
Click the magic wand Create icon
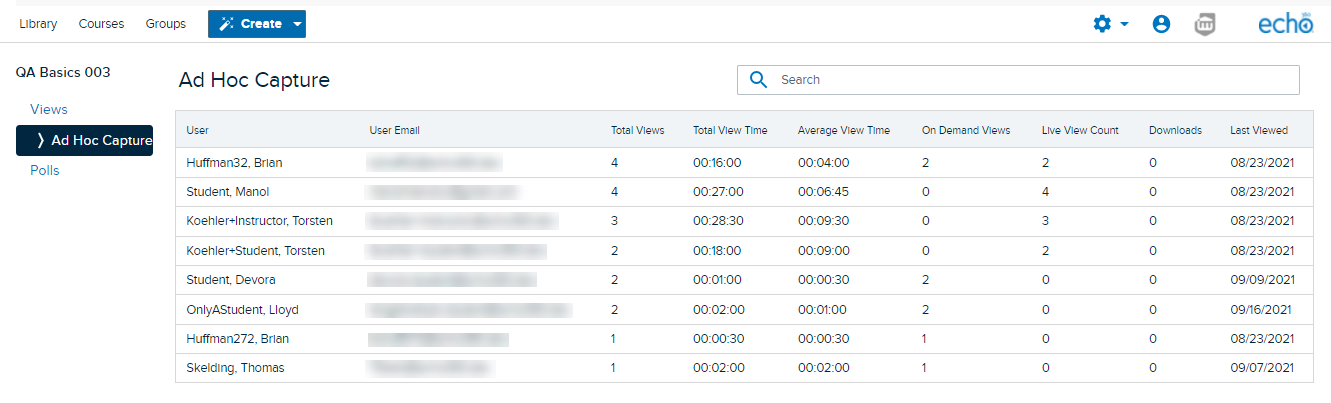tap(226, 24)
